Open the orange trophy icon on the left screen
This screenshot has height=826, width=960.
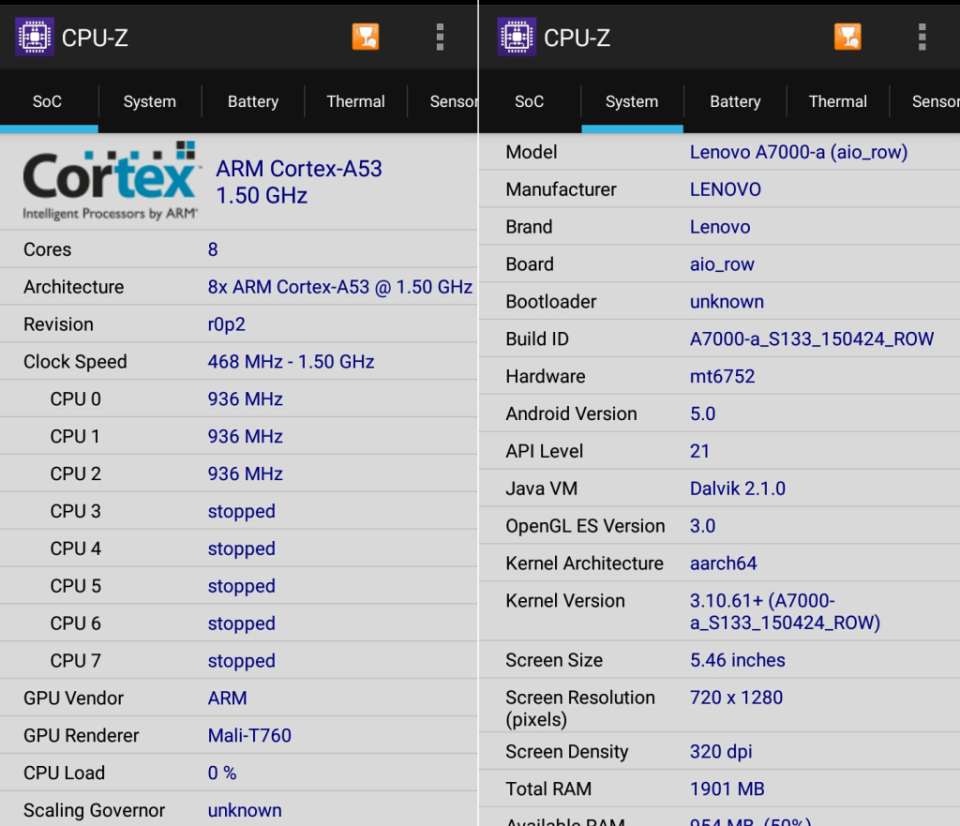pos(366,37)
